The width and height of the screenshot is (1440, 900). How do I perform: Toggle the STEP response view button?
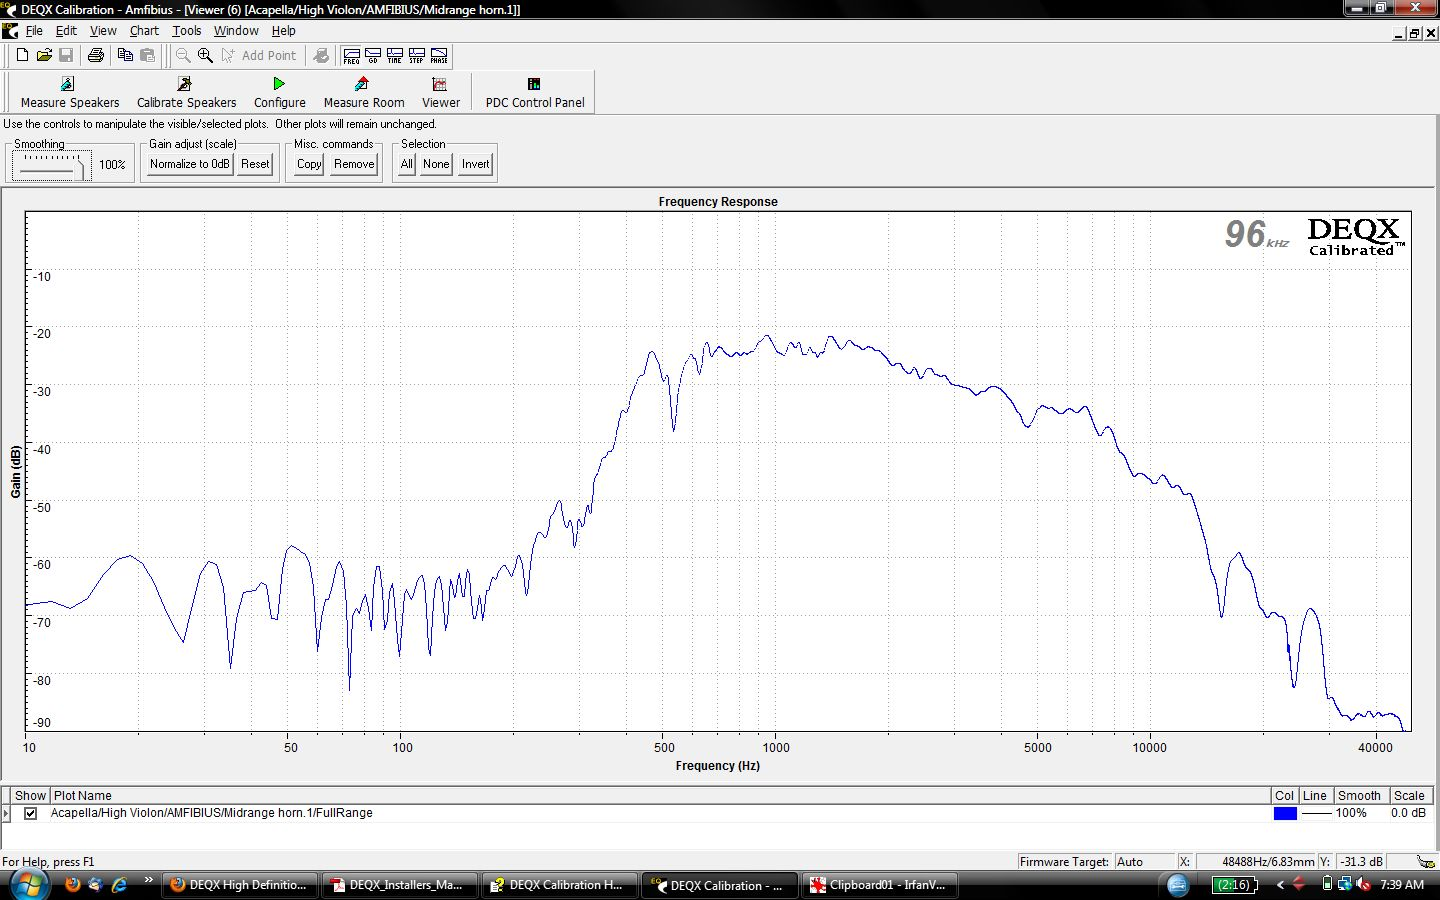(x=417, y=56)
